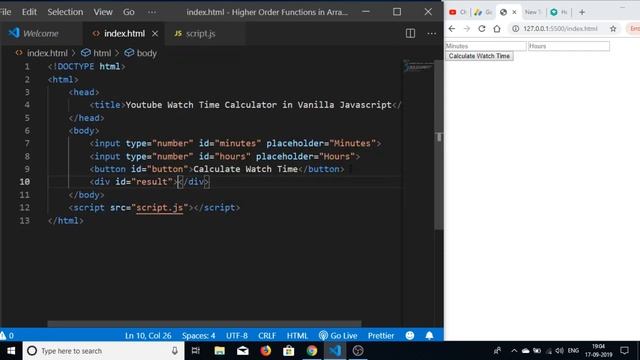
Task: Open a new Chrome tab with plus
Action: (582, 12)
